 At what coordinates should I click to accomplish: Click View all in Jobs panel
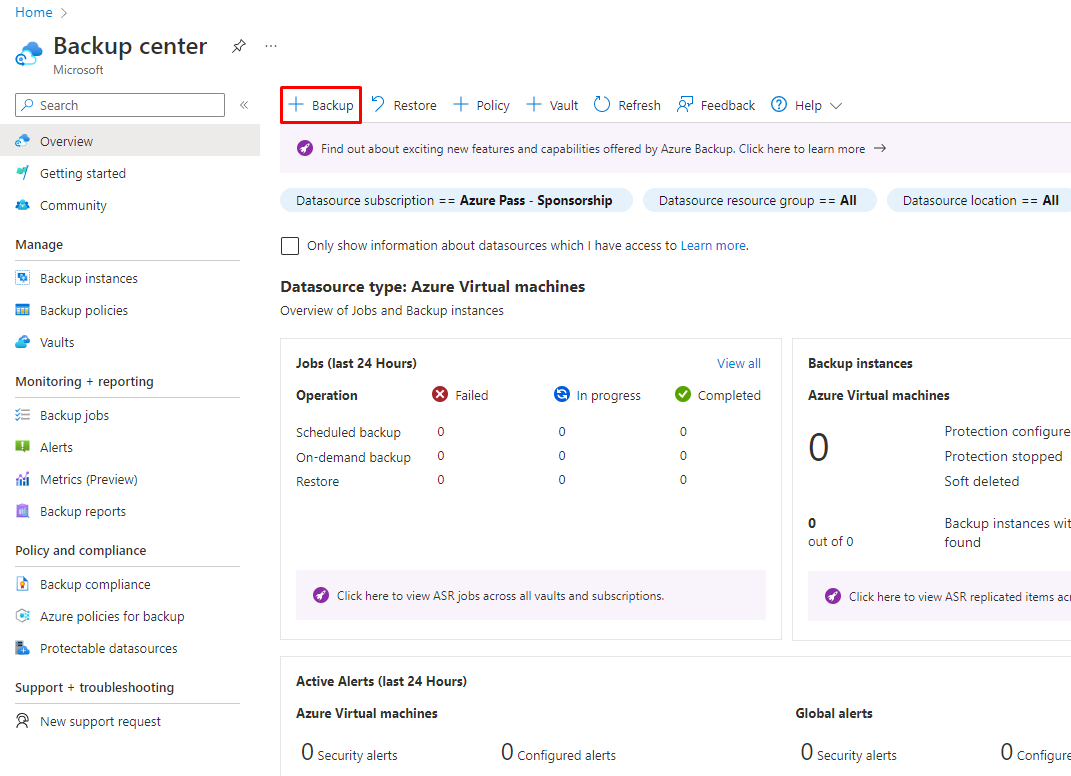(x=738, y=363)
